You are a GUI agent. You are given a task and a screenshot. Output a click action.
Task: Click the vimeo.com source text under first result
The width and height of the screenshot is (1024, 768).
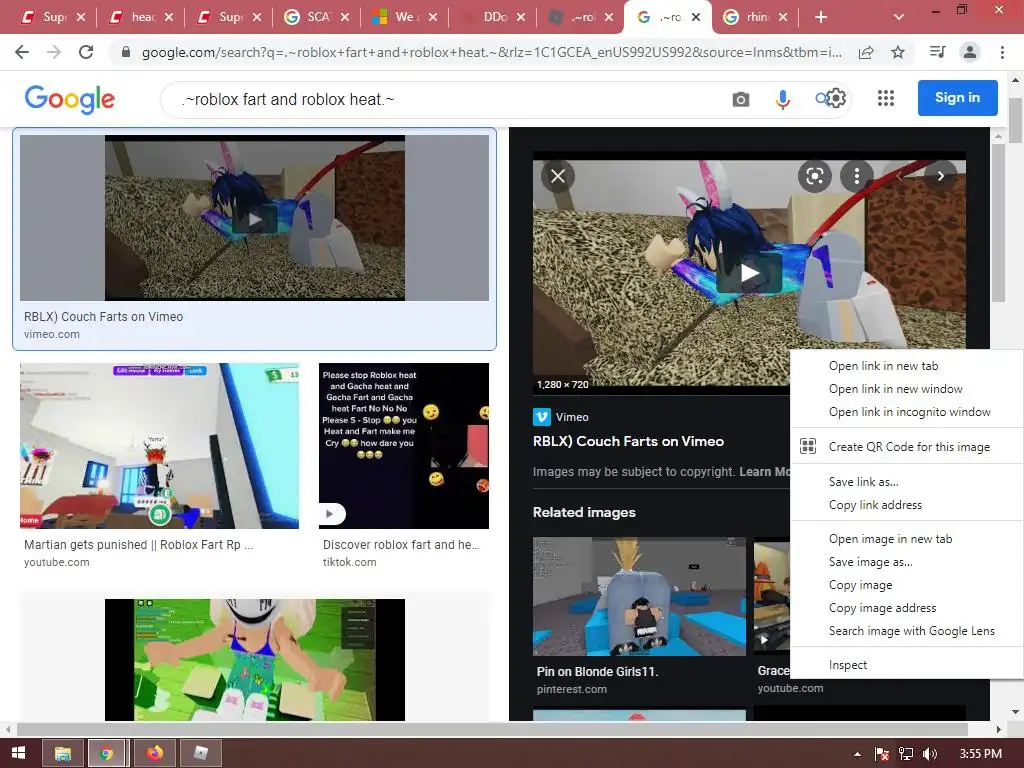pos(52,334)
